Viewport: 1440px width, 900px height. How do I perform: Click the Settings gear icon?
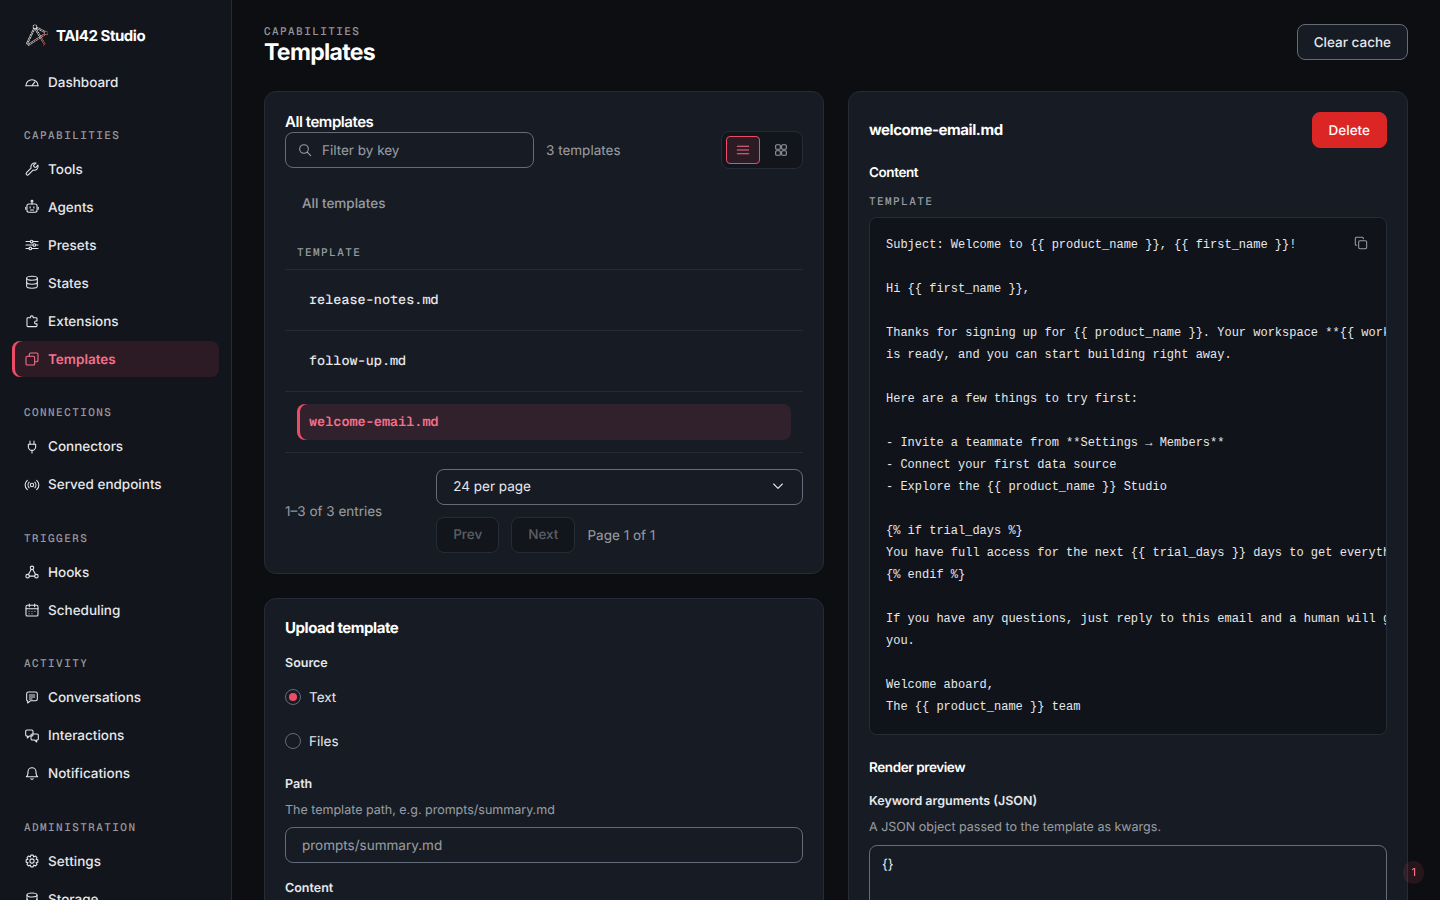tap(32, 861)
